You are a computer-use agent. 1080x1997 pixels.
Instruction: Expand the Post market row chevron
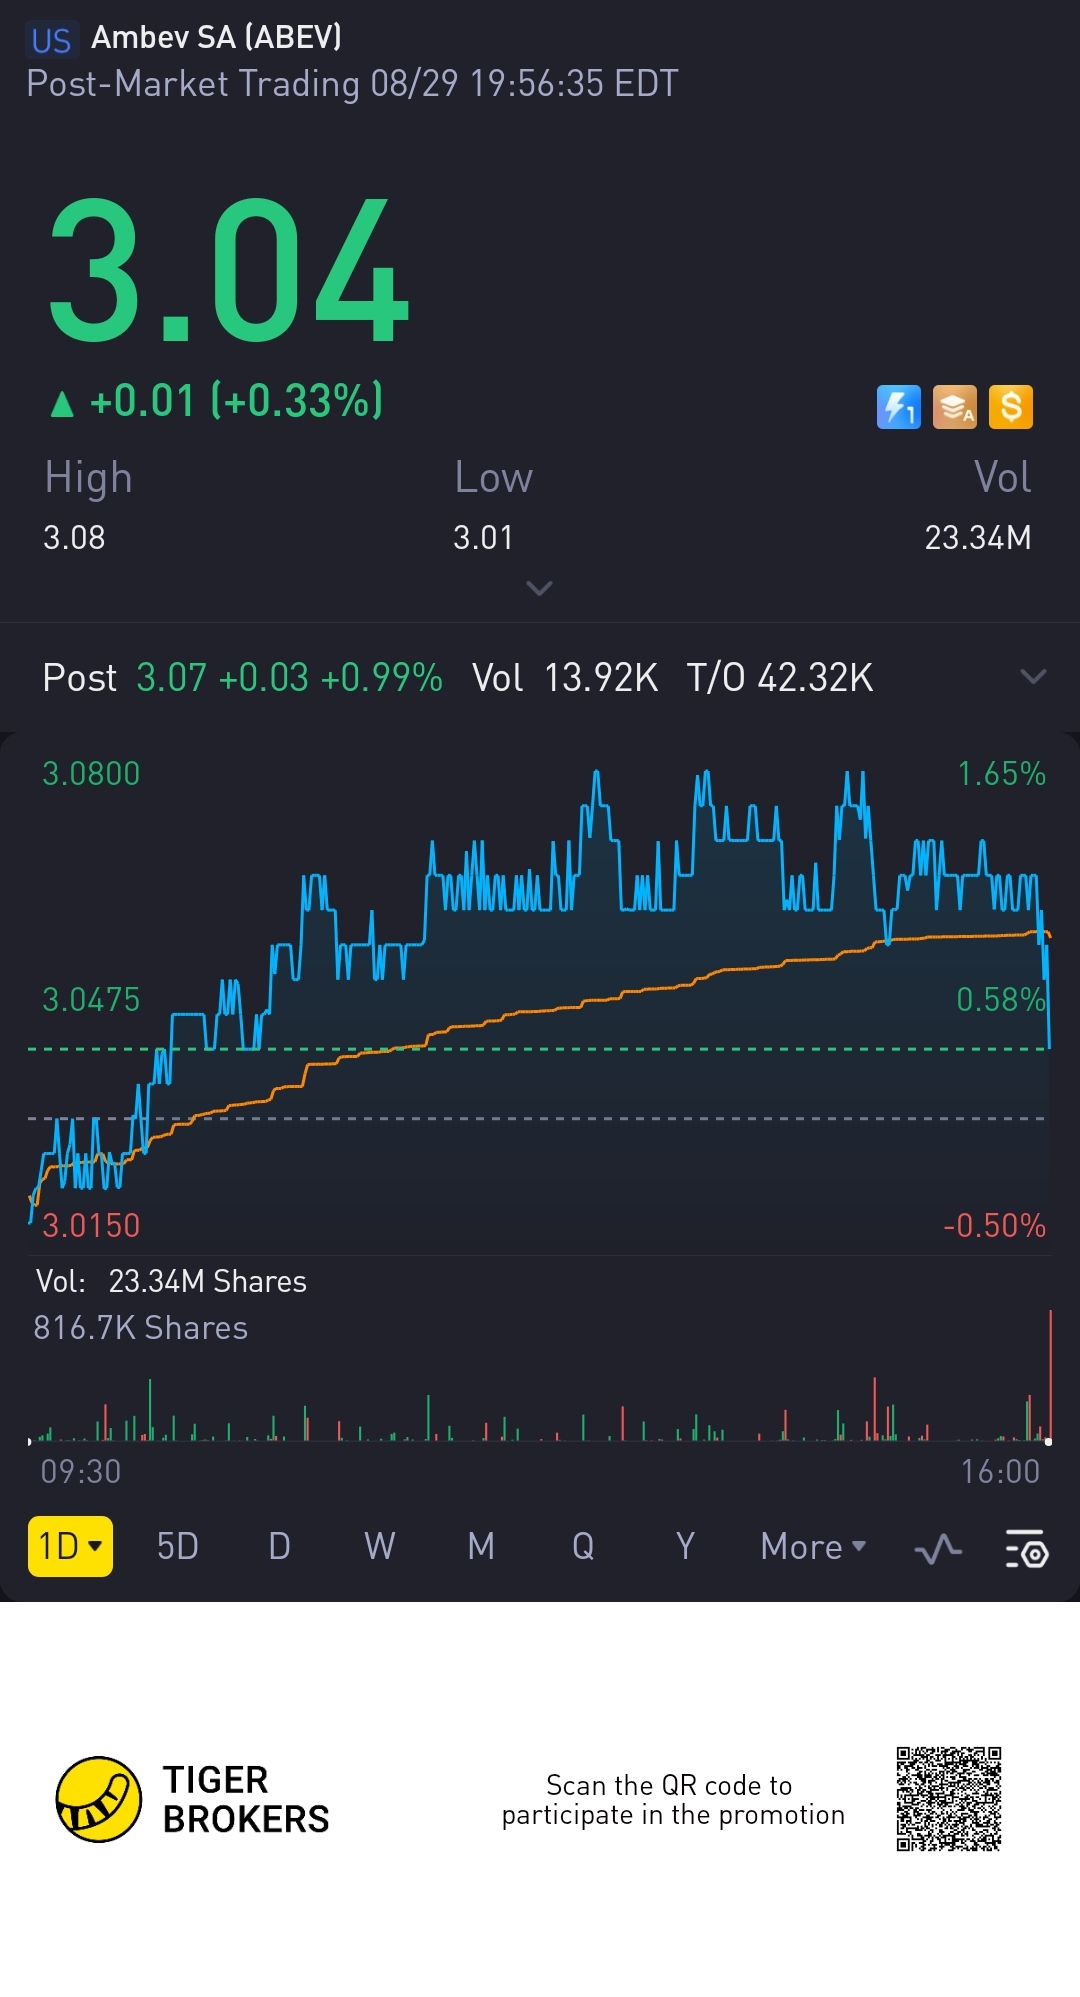(1033, 677)
